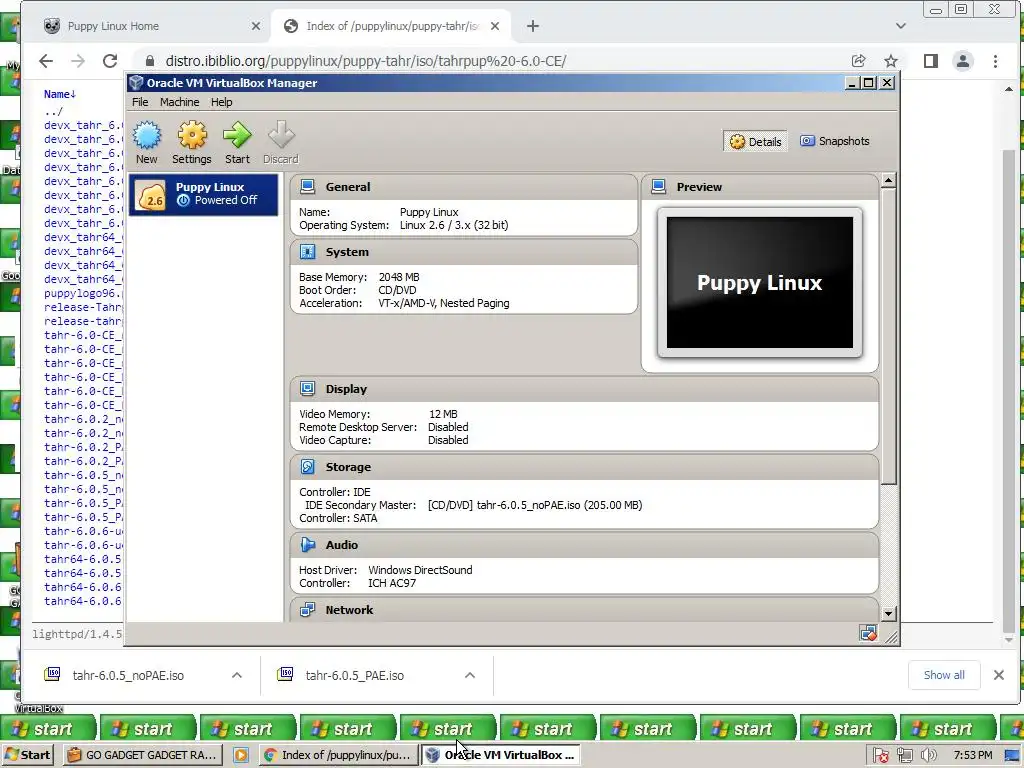Screen dimensions: 1024x768
Task: Open VirtualBox File menu
Action: click(x=140, y=102)
